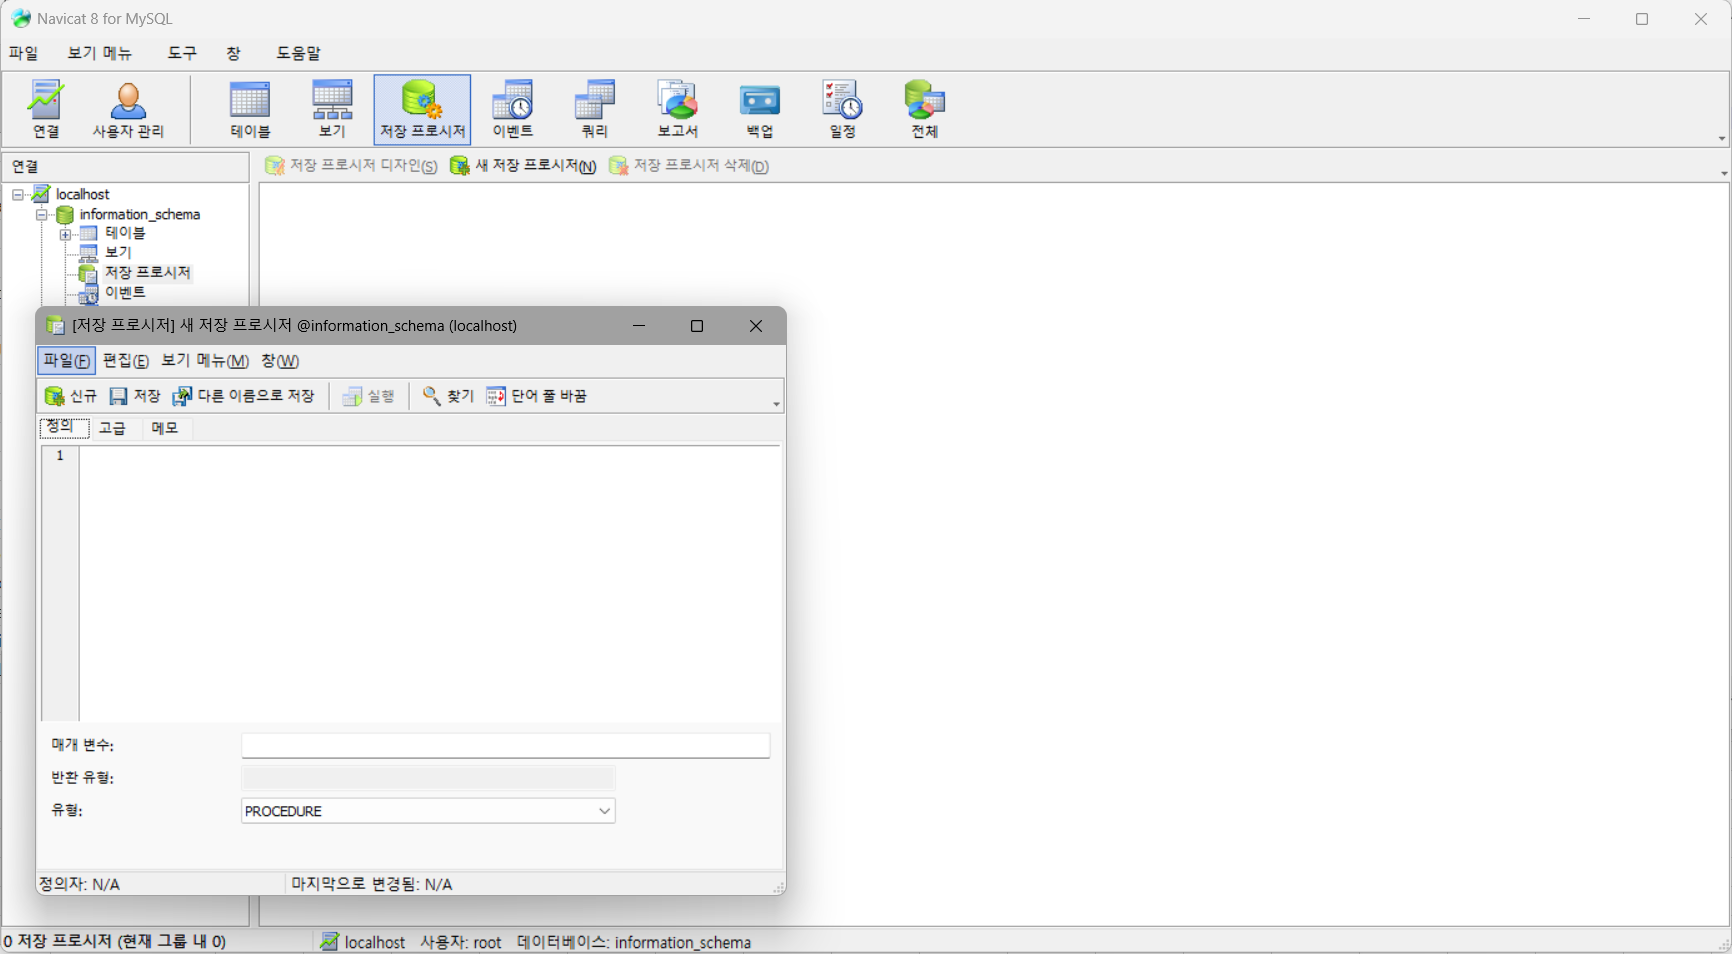Open the 일정 (Schedule) toolbar icon
Viewport: 1732px width, 954px height.
click(842, 108)
